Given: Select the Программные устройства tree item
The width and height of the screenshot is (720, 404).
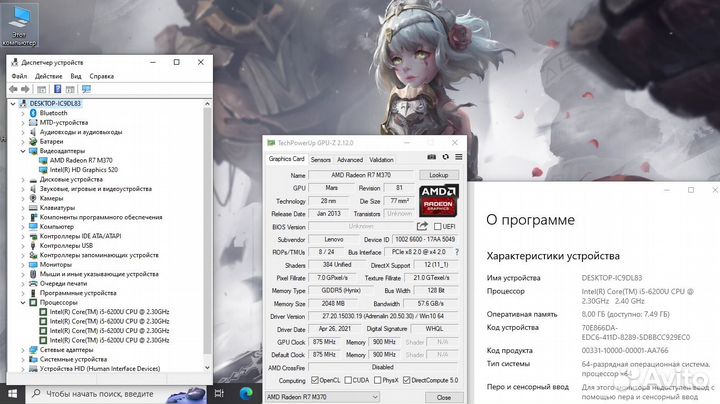Looking at the screenshot, I should tap(78, 293).
